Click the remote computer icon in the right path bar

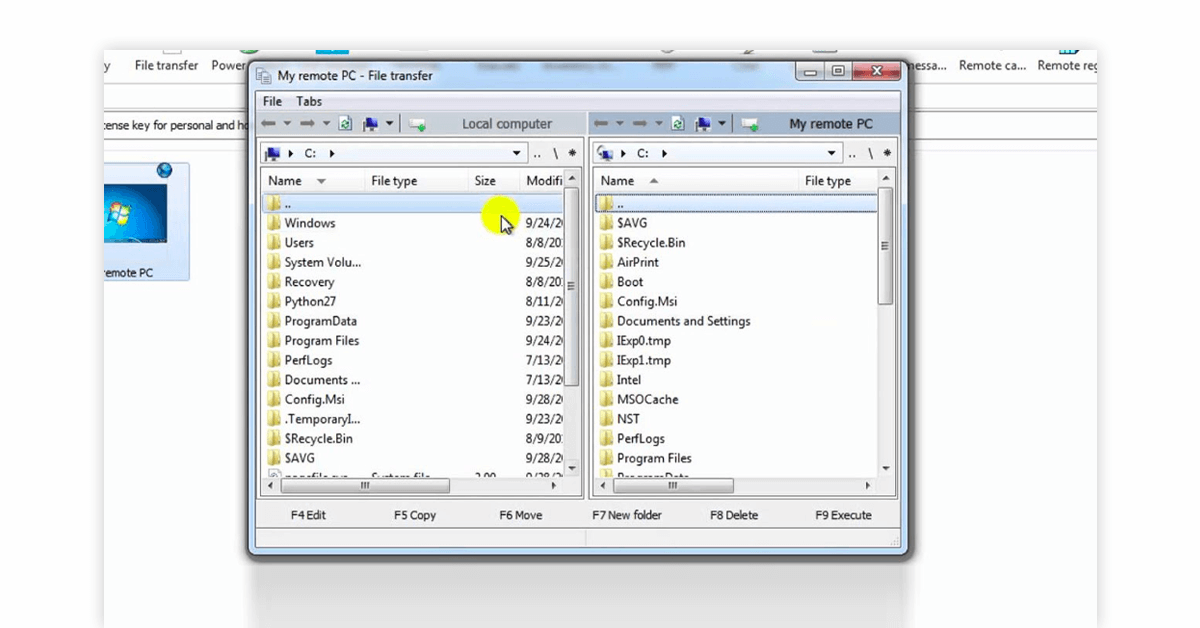(604, 153)
